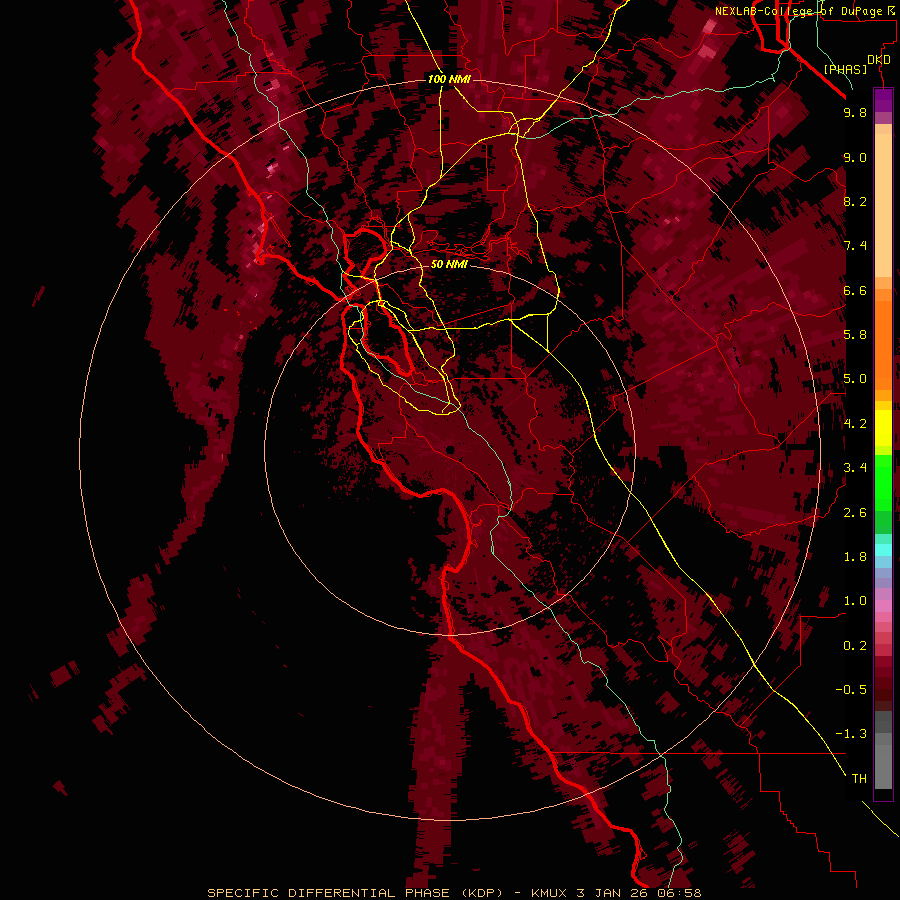The width and height of the screenshot is (900, 900).
Task: Click the 7.4 value on the color scale
Action: (855, 246)
